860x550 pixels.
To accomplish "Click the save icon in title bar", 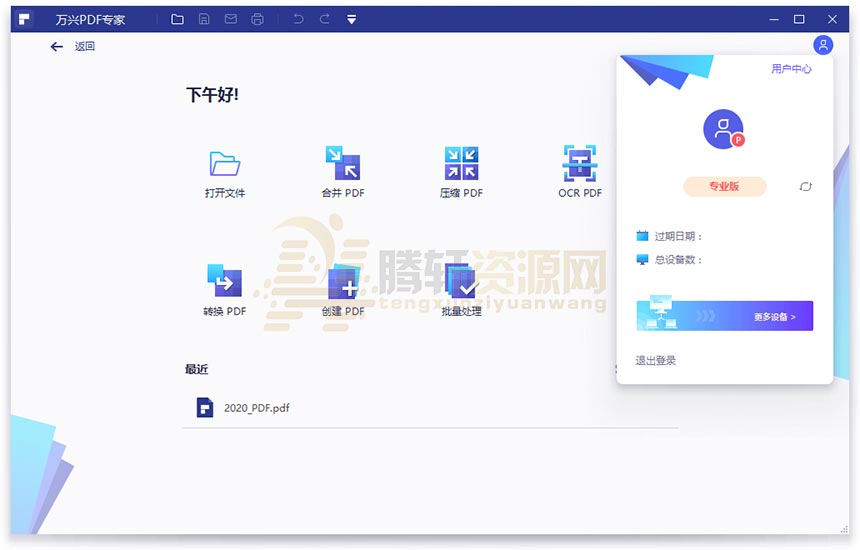I will click(204, 19).
